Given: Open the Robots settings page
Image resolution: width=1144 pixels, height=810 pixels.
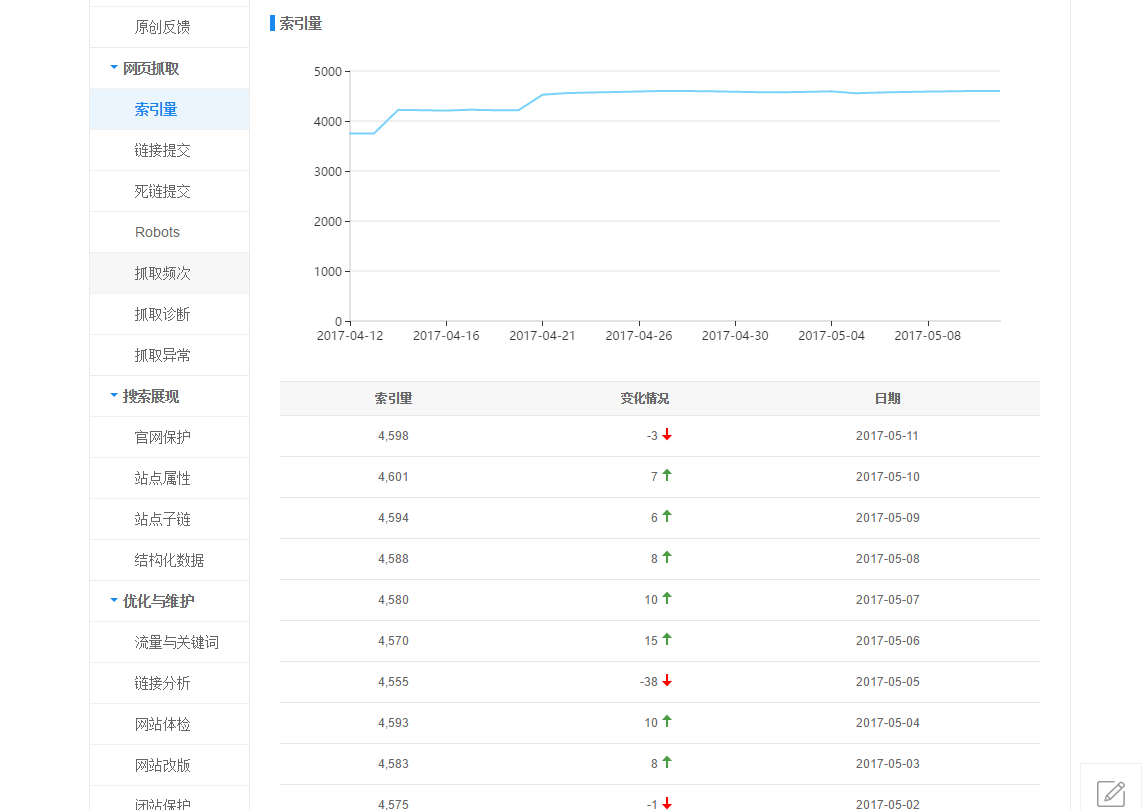Looking at the screenshot, I should 157,231.
